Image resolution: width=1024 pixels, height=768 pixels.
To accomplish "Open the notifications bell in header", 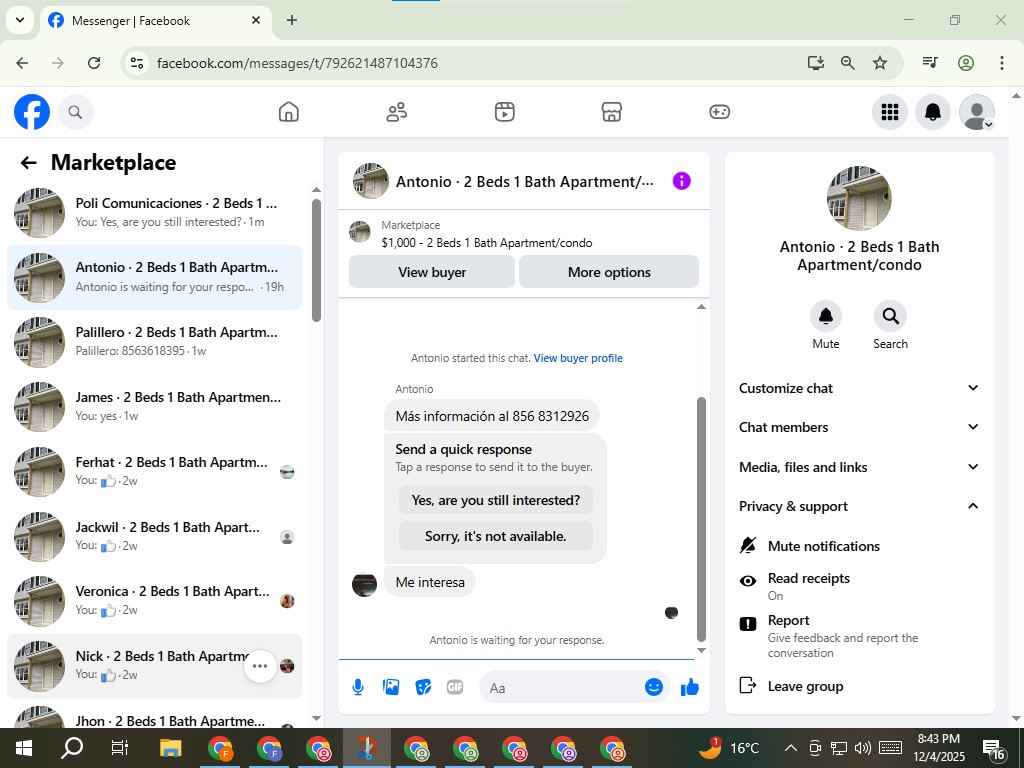I will point(933,112).
